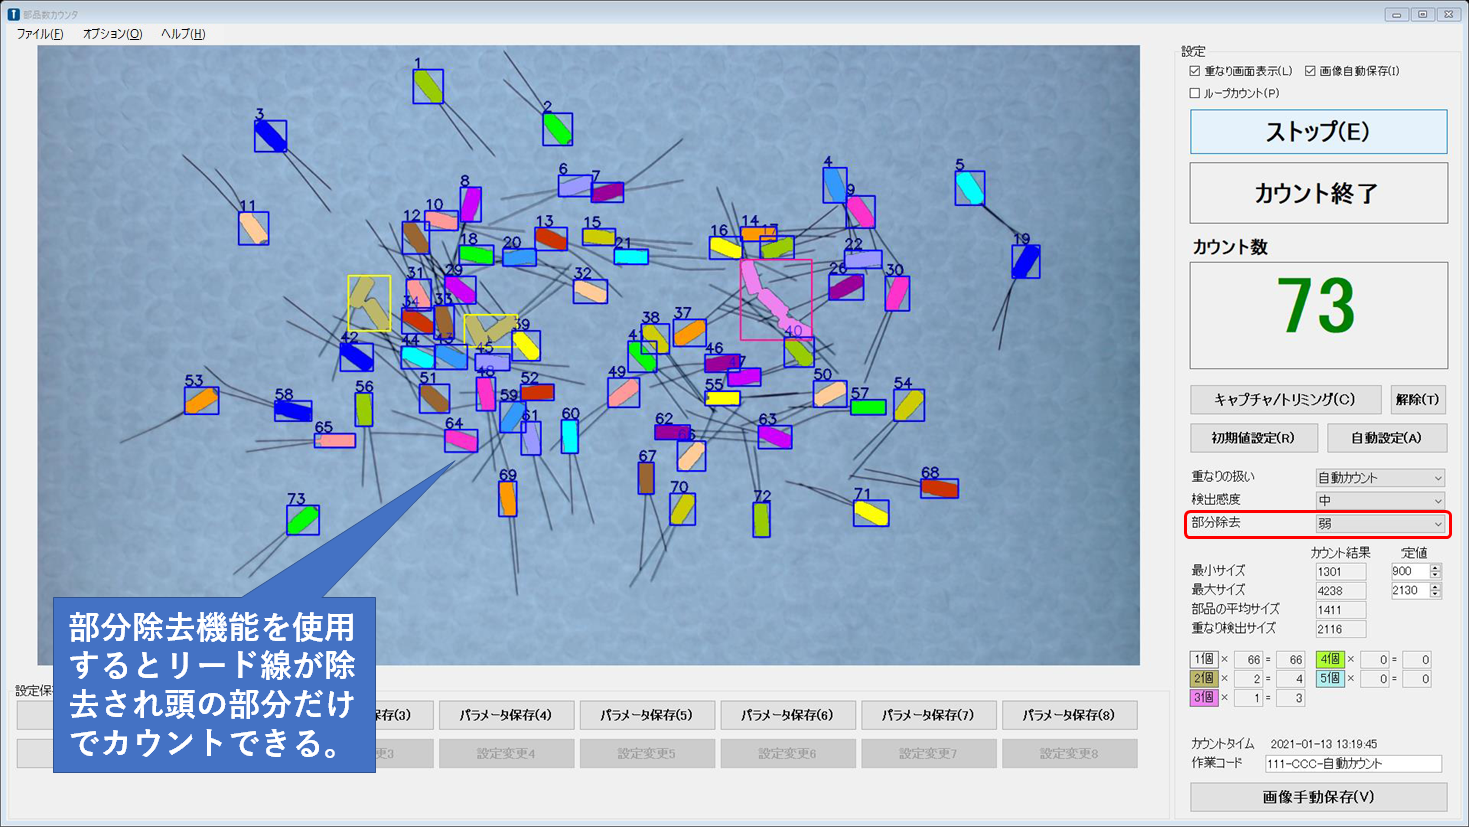Click the 初期値設定(R) button
The height and width of the screenshot is (827, 1469).
(1253, 438)
